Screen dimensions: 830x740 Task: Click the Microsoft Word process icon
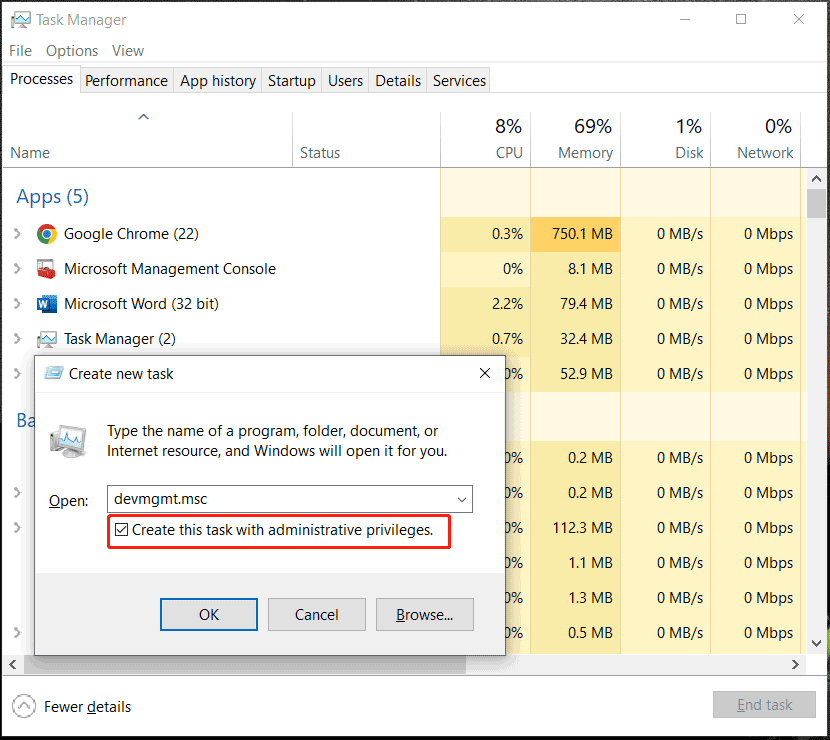click(46, 303)
